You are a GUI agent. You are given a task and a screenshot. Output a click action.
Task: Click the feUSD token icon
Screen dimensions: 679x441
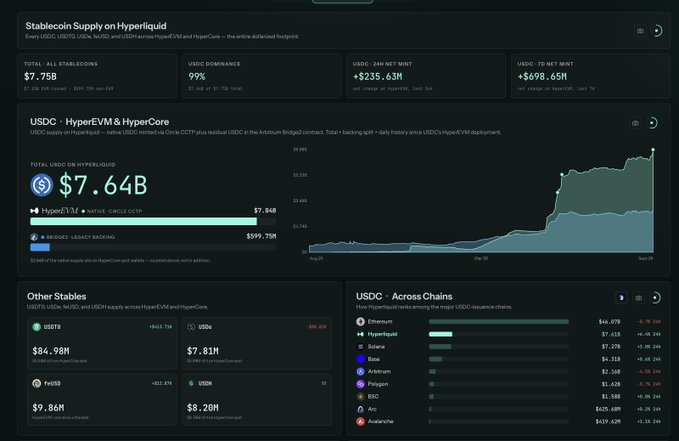pos(36,383)
